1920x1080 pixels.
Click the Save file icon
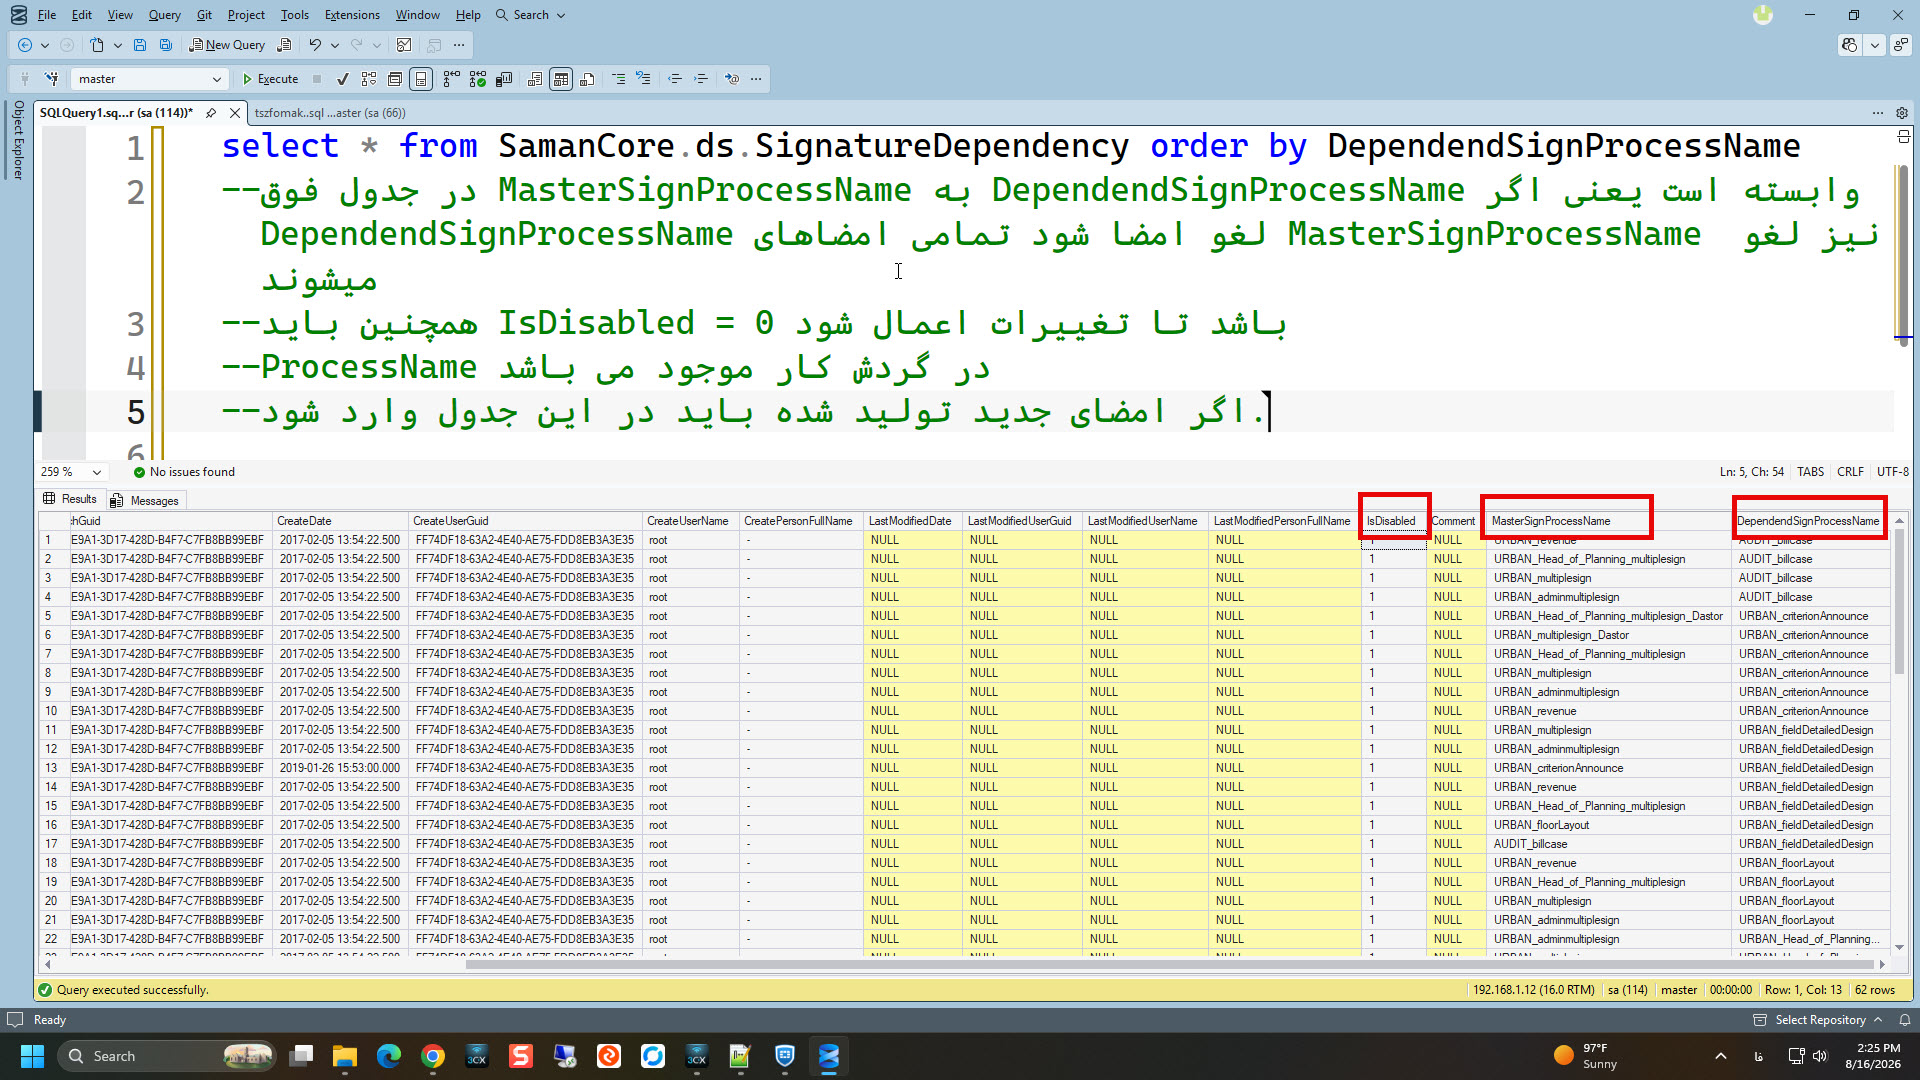tap(140, 45)
